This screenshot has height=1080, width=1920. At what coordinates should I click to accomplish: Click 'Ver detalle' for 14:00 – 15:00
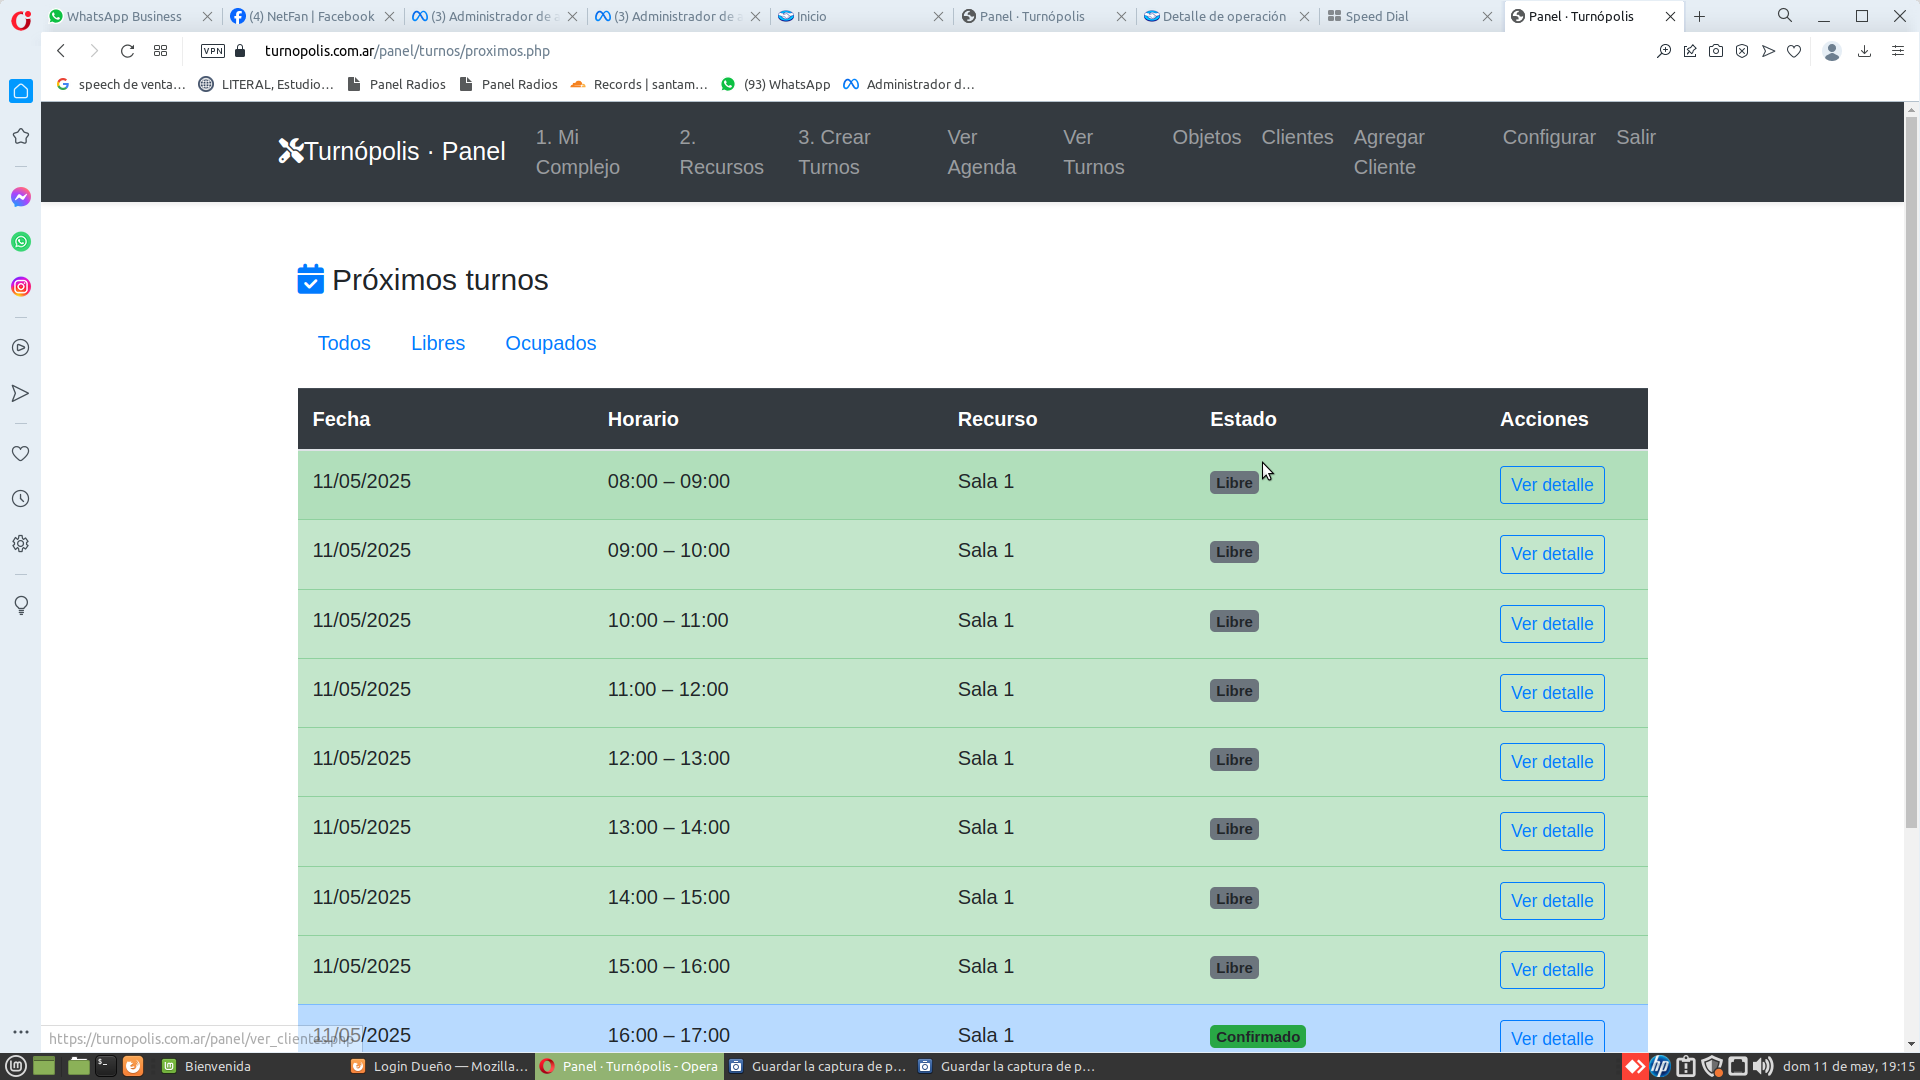(1552, 901)
